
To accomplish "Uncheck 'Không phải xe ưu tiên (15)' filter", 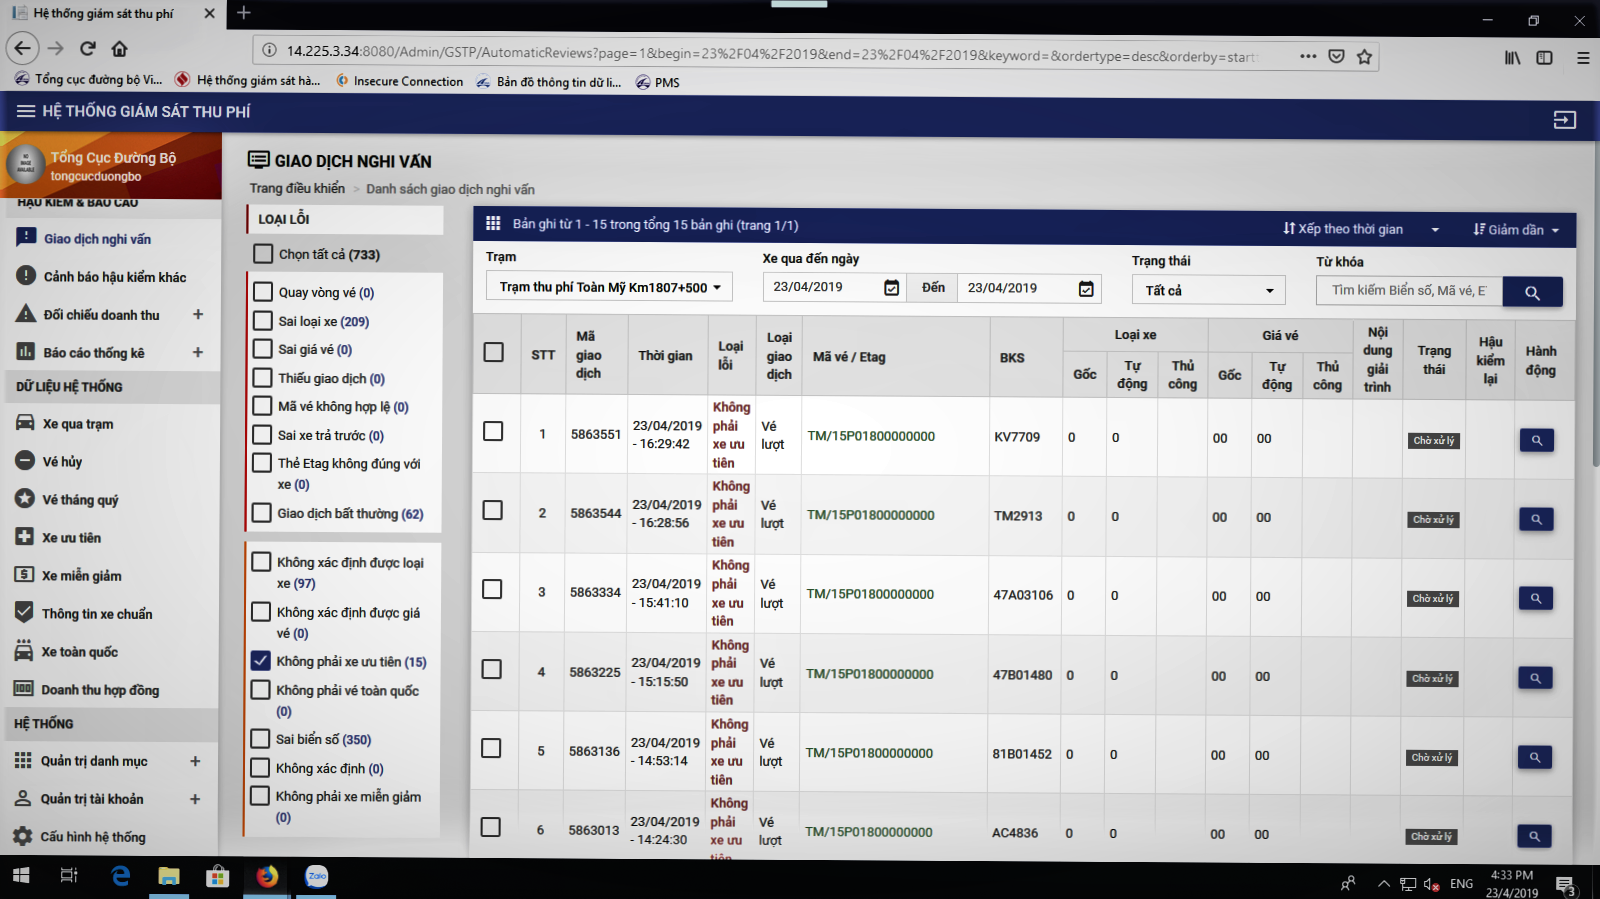I will coord(261,661).
